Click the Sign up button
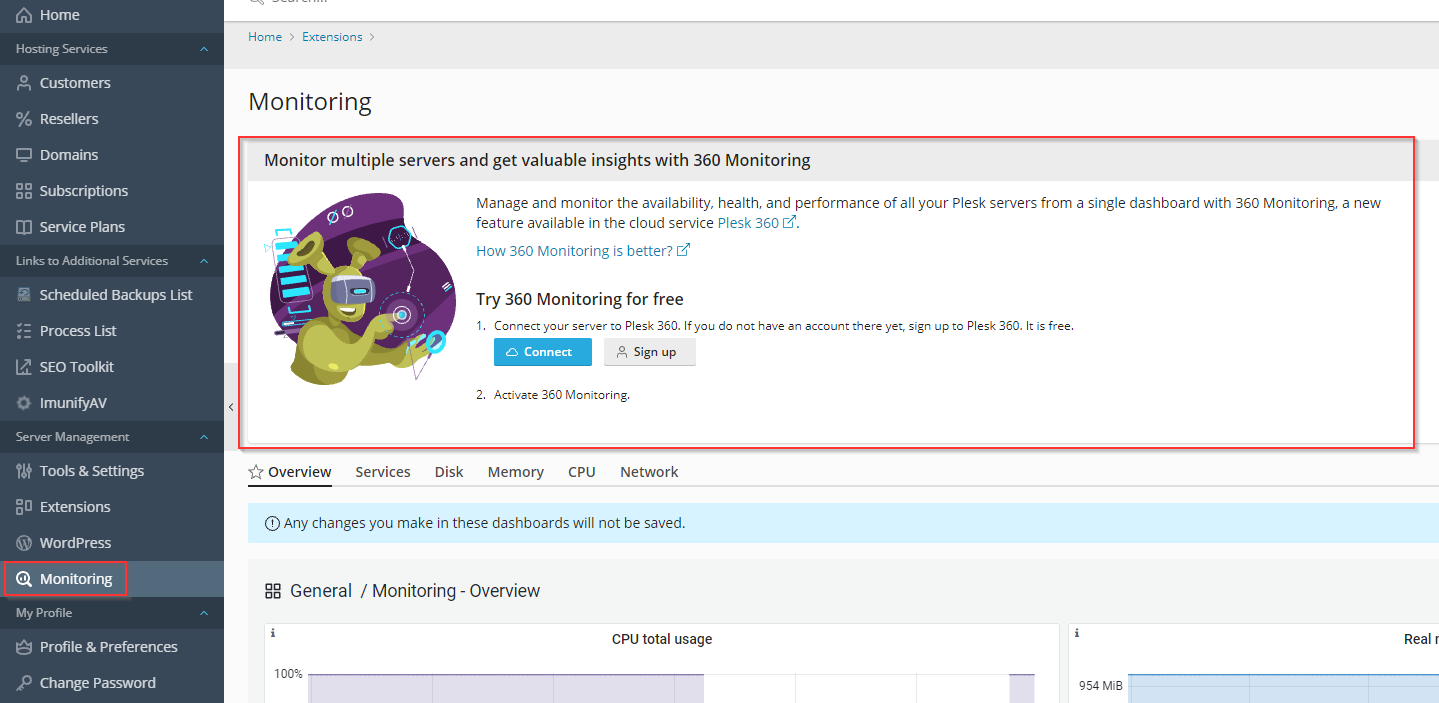This screenshot has width=1439, height=703. click(649, 352)
